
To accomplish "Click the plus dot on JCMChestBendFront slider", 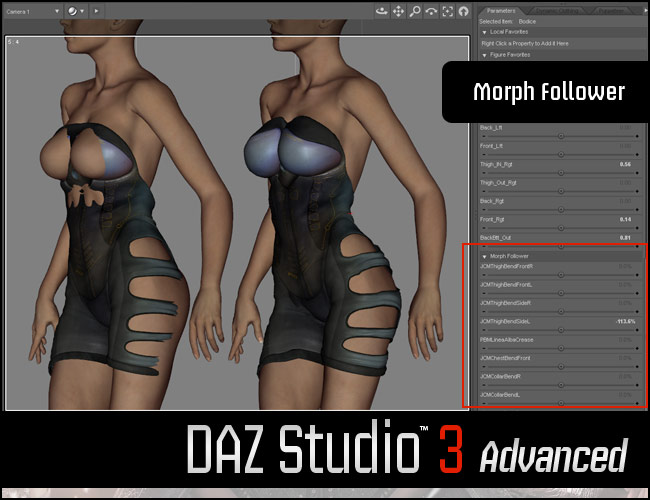I will 637,367.
